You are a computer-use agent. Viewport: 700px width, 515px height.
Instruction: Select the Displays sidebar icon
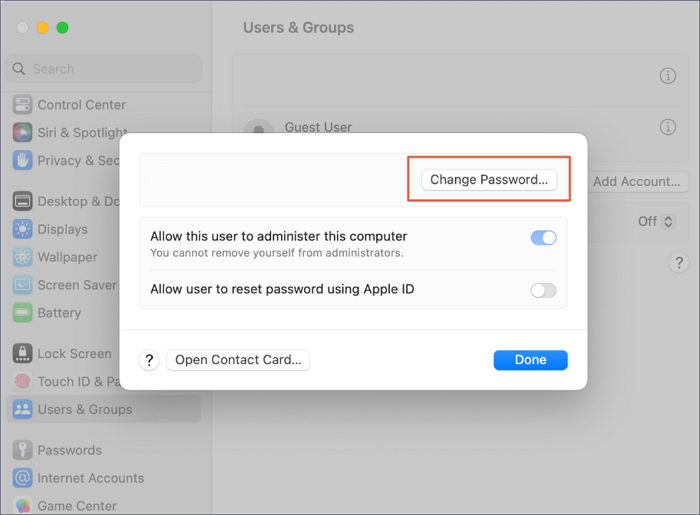22,229
